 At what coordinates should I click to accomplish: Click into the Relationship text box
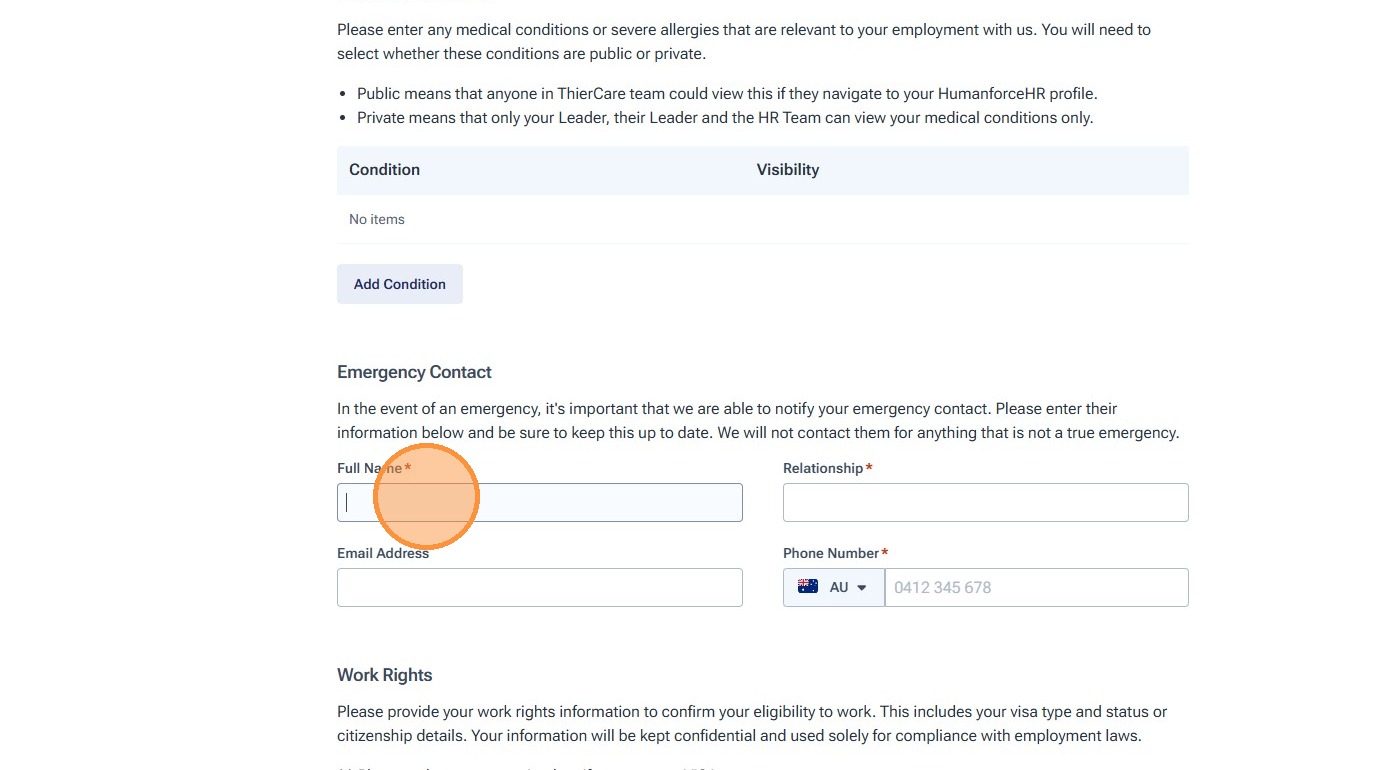(x=985, y=503)
